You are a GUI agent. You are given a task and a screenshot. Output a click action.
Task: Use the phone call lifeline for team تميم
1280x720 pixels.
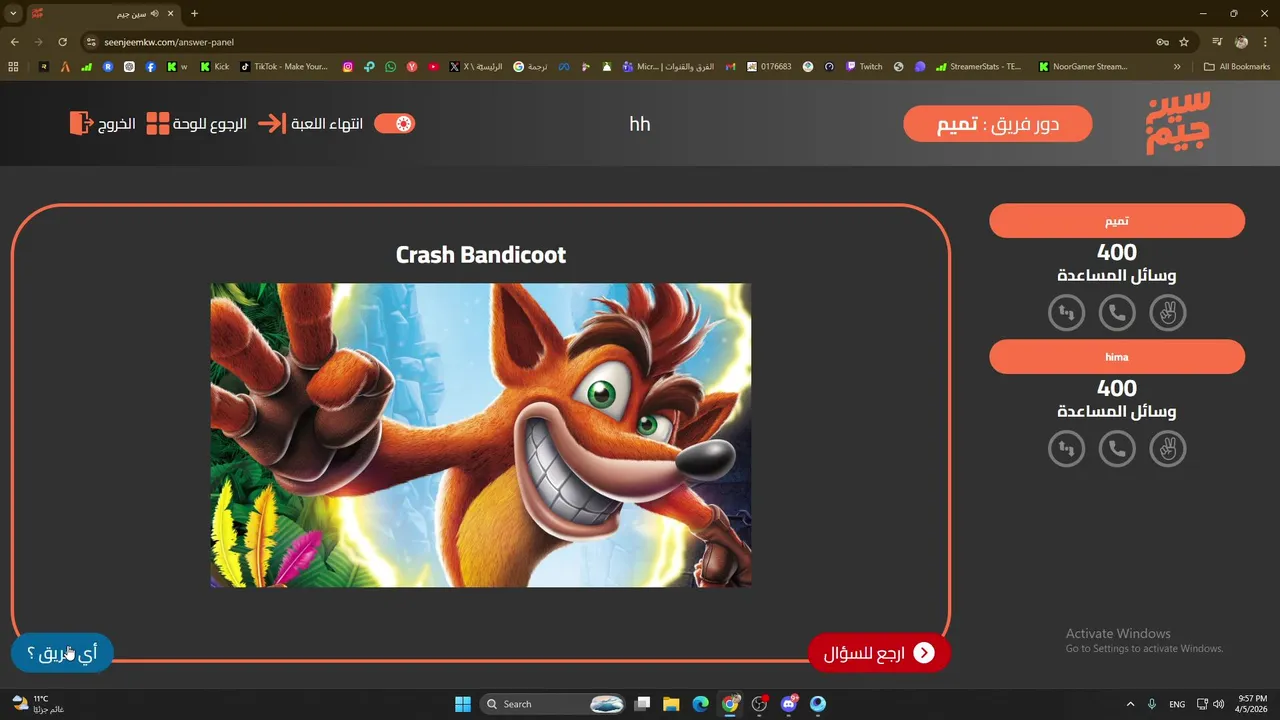[1117, 313]
